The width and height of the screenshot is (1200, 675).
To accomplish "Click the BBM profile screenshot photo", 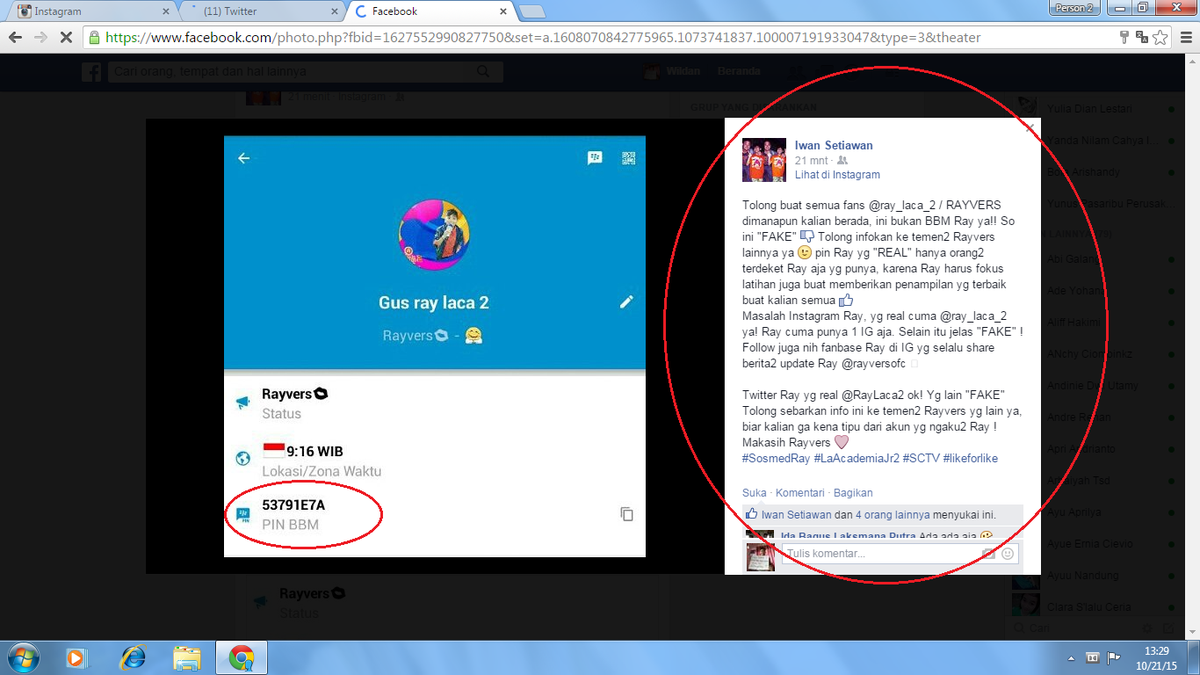I will point(435,346).
